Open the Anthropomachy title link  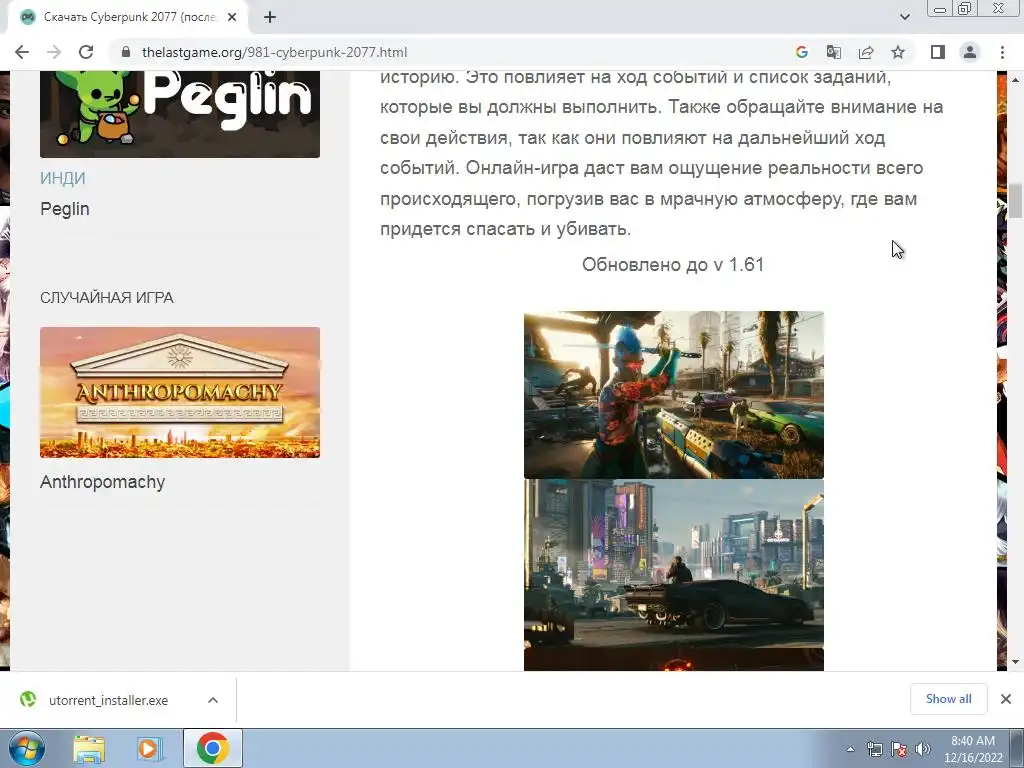(x=103, y=482)
